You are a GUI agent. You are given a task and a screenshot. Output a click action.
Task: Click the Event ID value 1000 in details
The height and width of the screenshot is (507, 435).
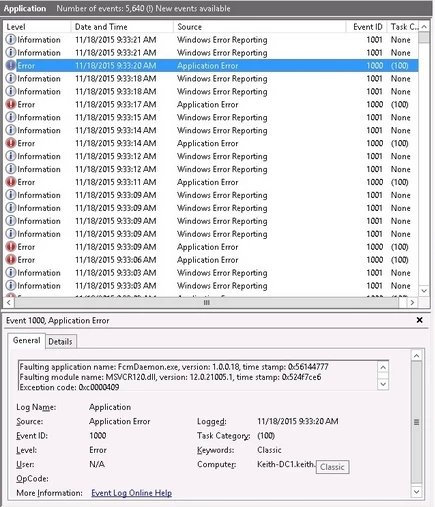tap(98, 436)
